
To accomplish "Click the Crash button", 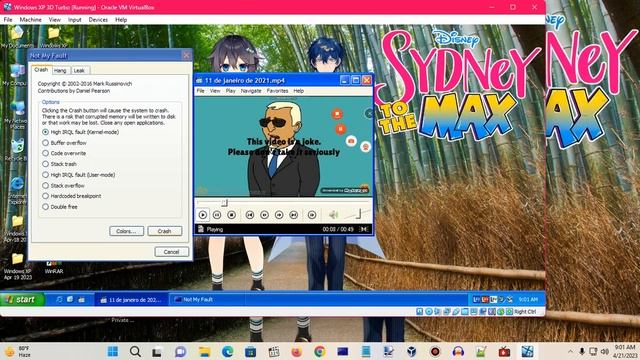I will coord(164,231).
